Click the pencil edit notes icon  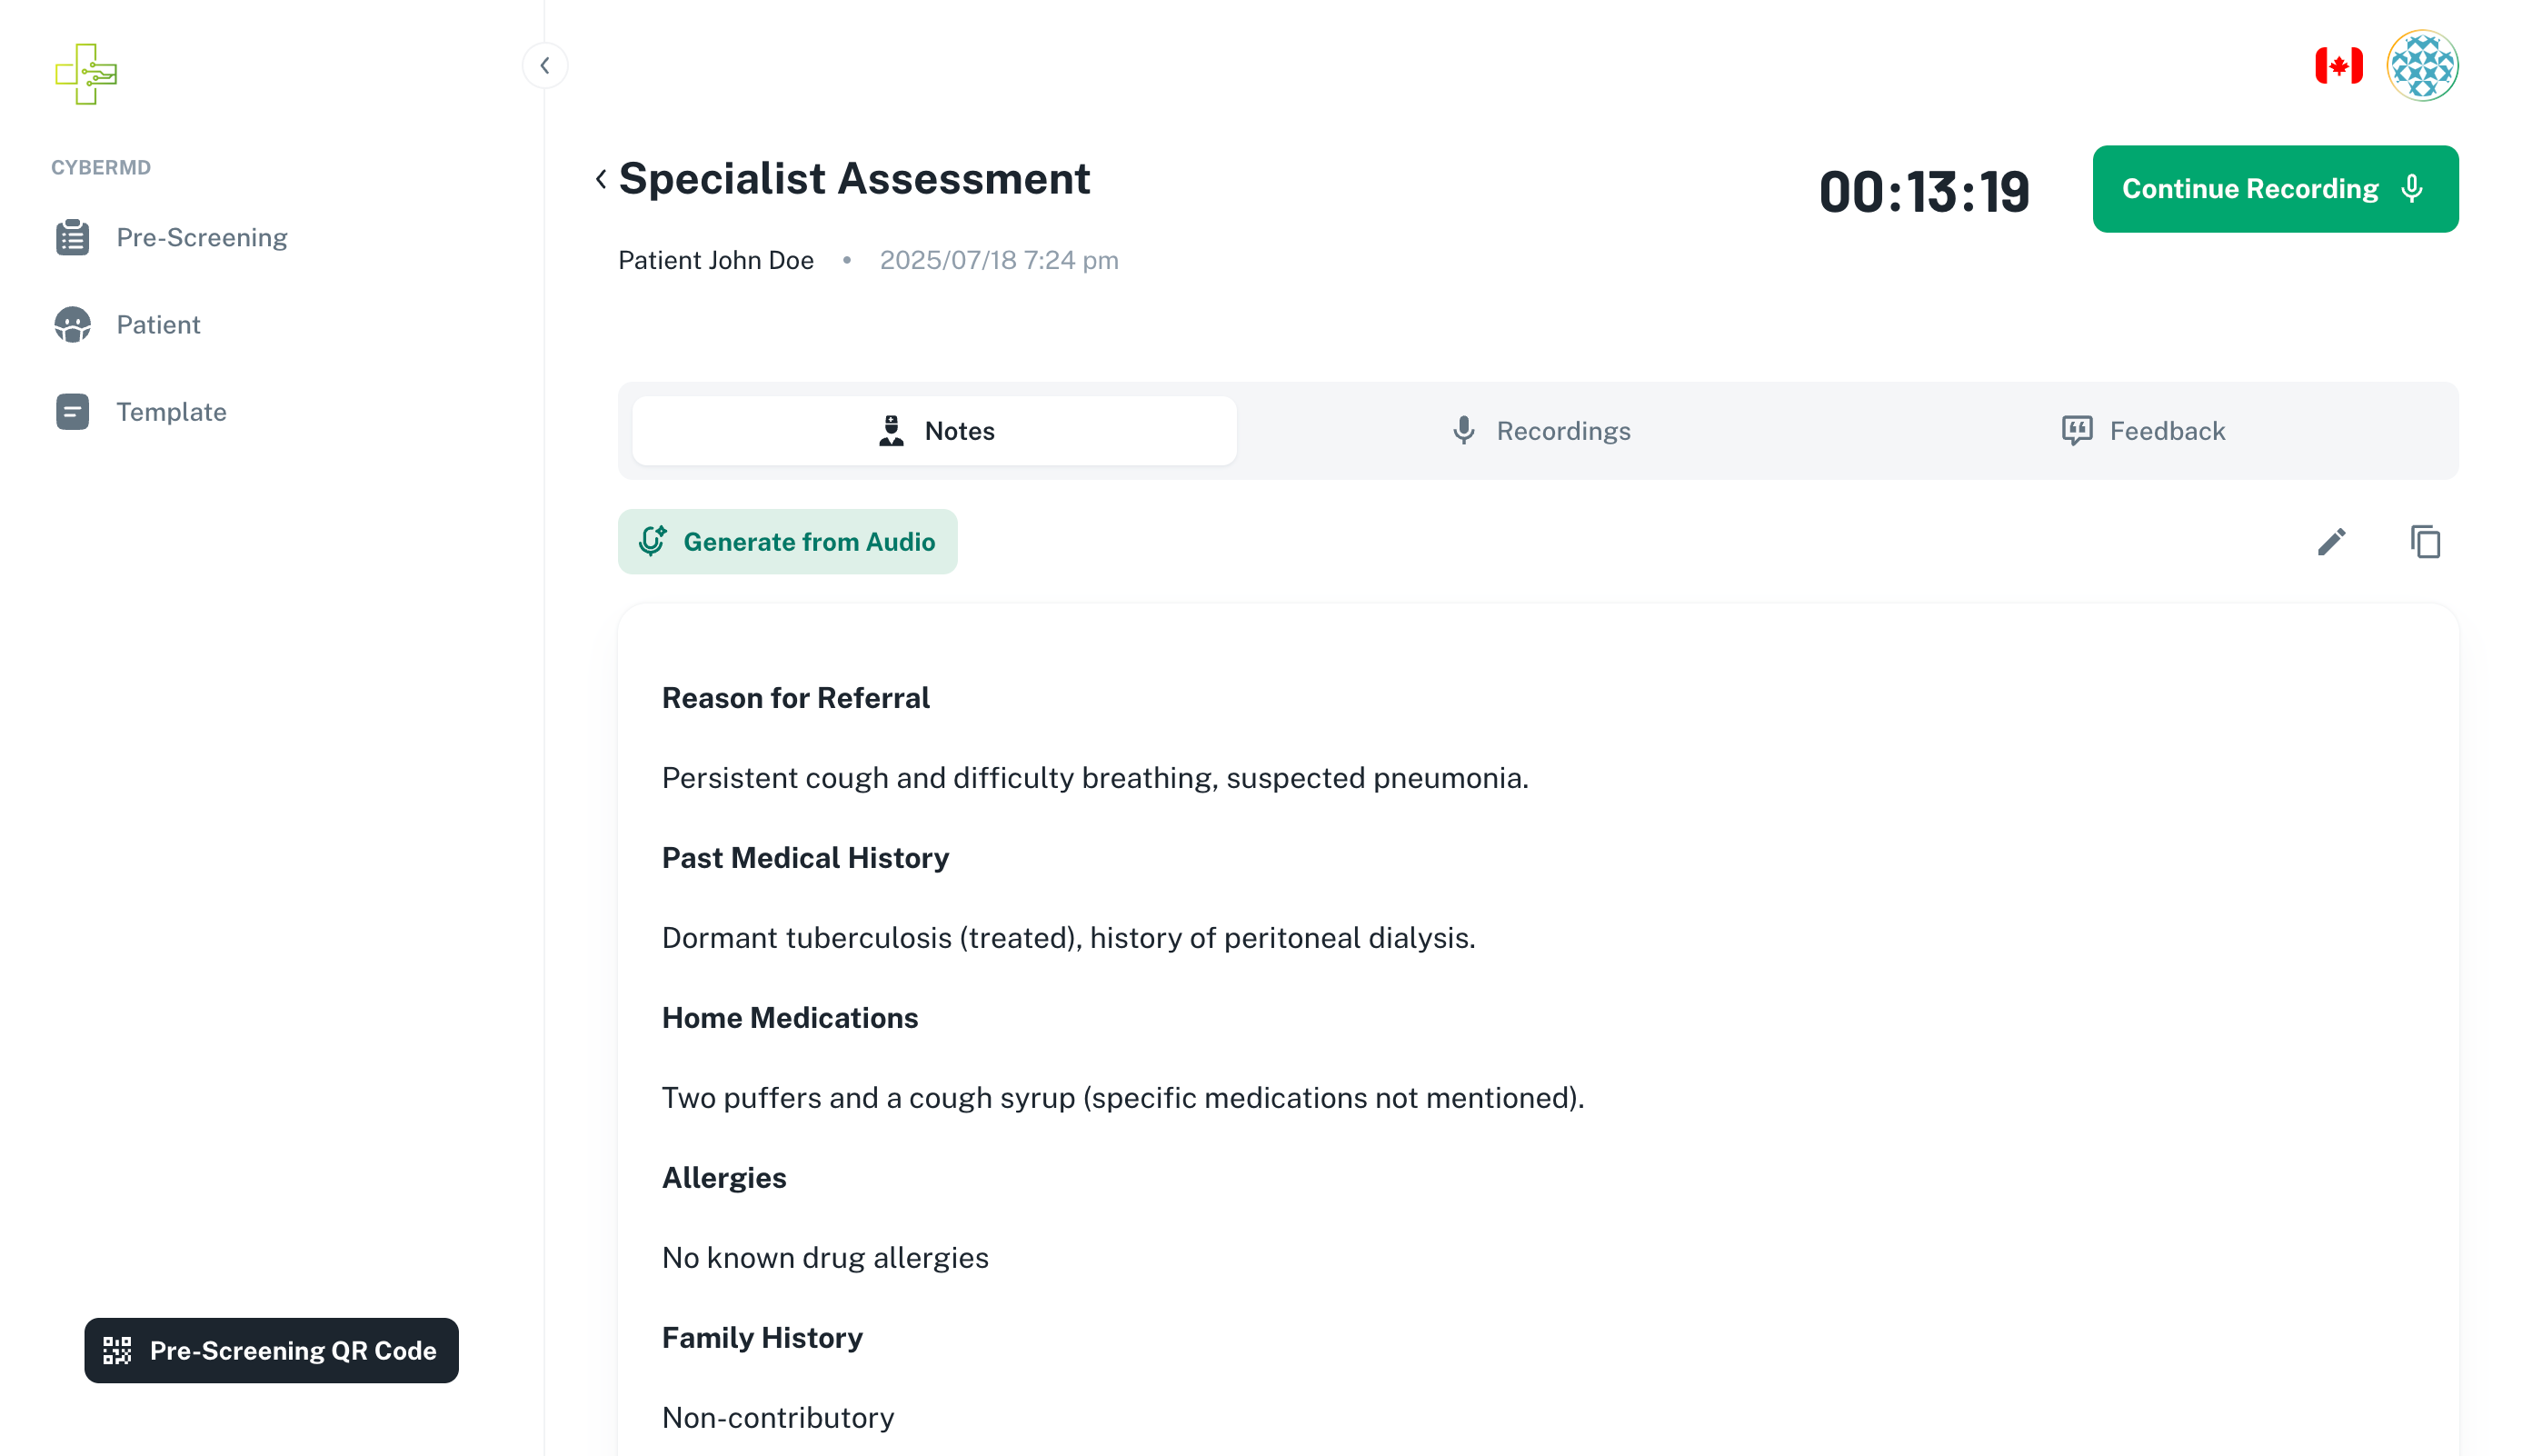coord(2331,542)
